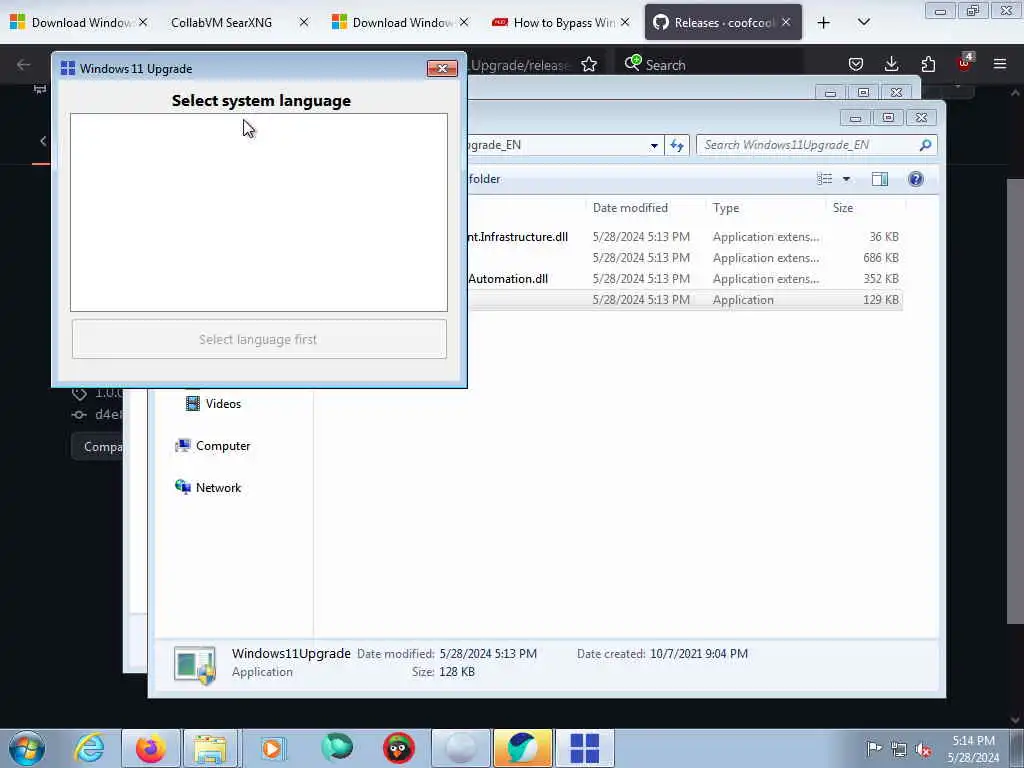Expand Explorer address bar history dropdown

click(x=654, y=146)
